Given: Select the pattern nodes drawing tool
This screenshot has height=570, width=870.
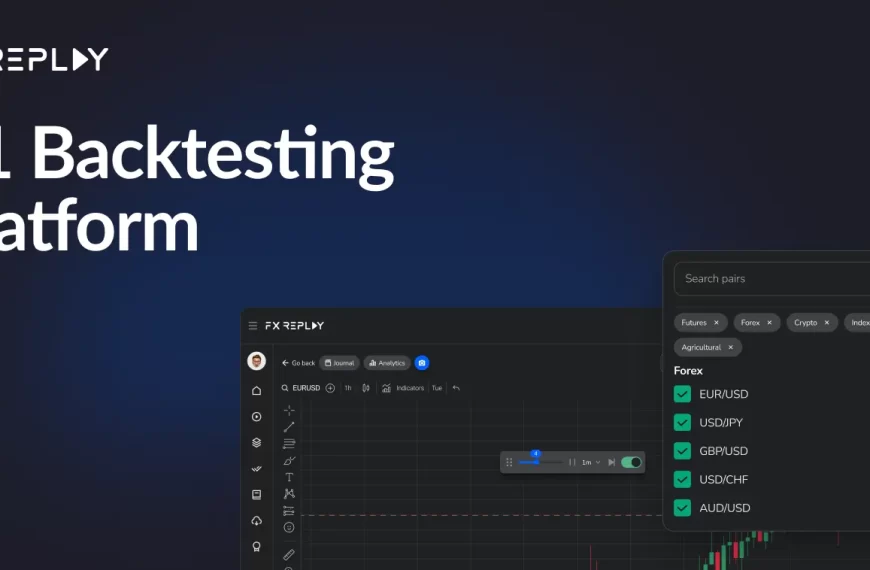Looking at the screenshot, I should coord(289,494).
